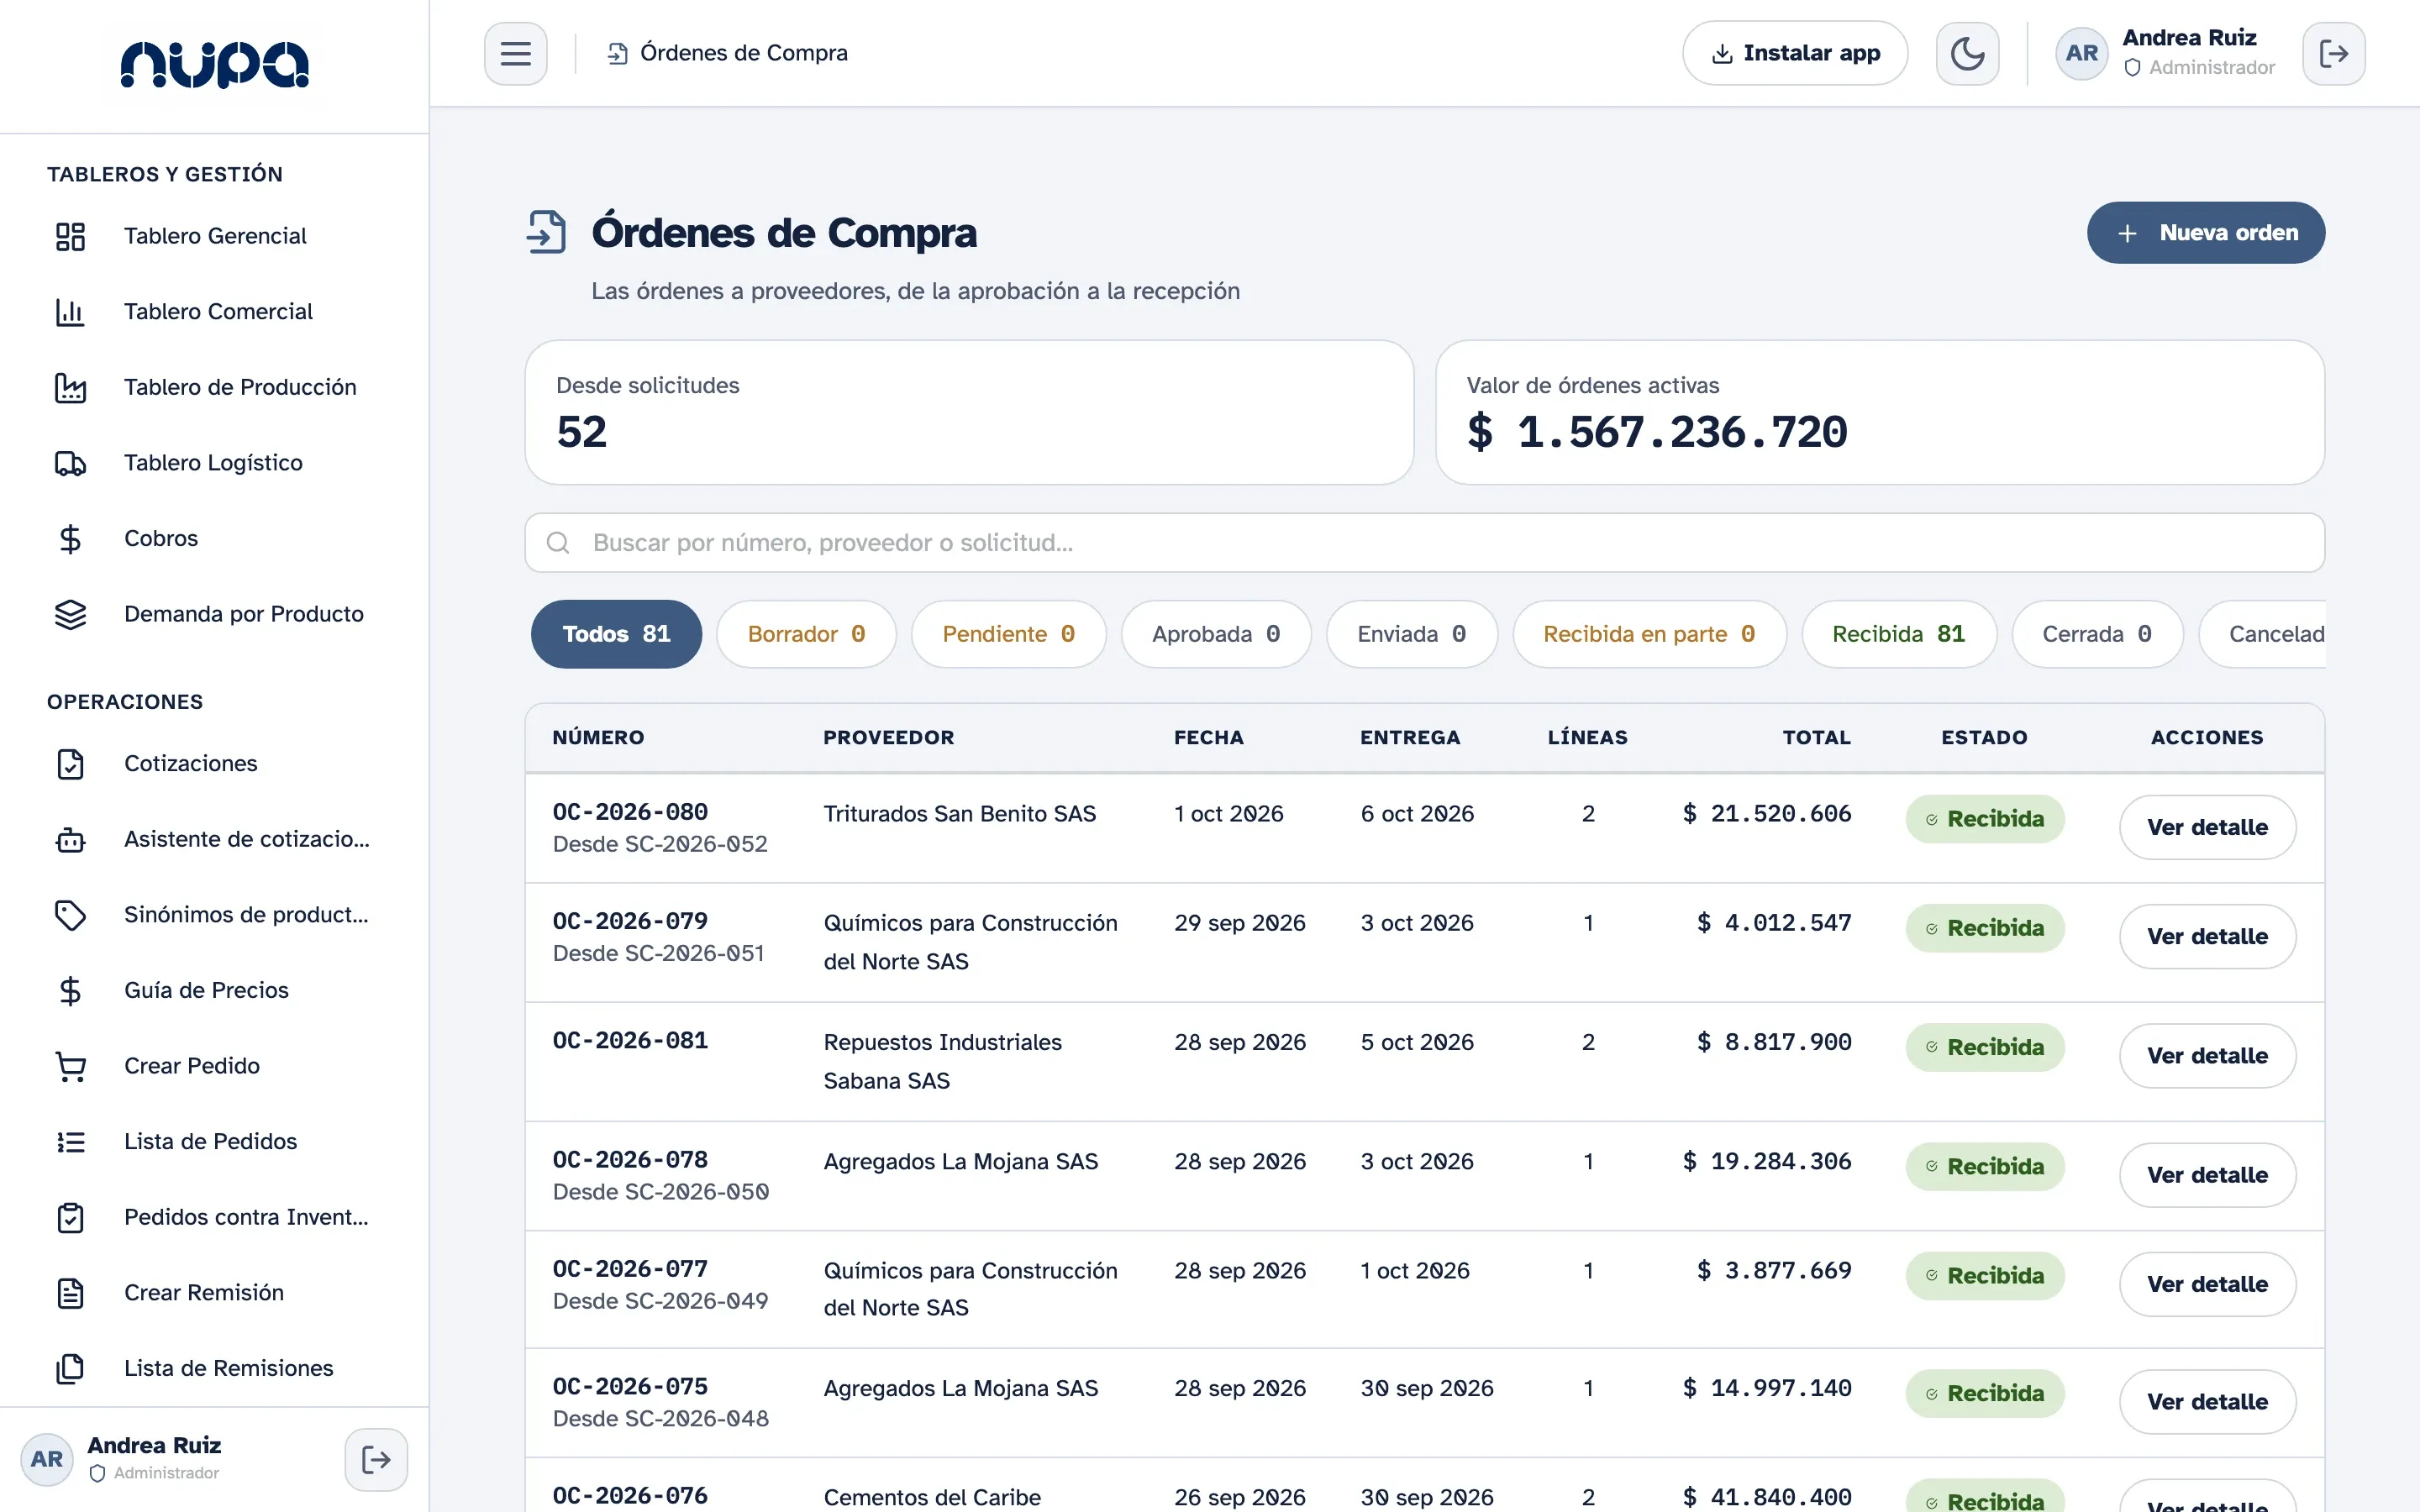The image size is (2420, 1512).
Task: Open Lista de Pedidos menu label
Action: pos(210,1142)
